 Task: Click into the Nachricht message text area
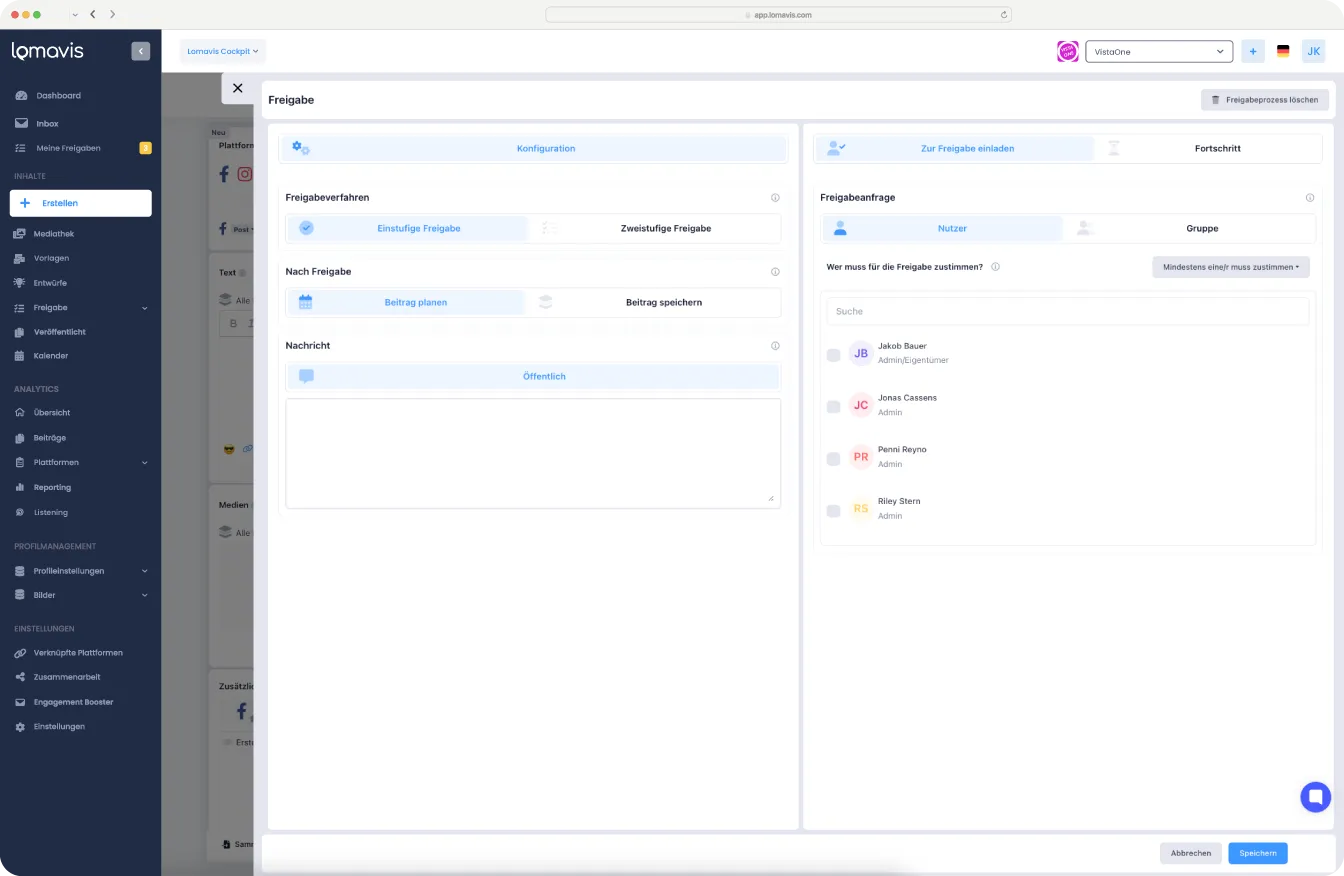533,453
